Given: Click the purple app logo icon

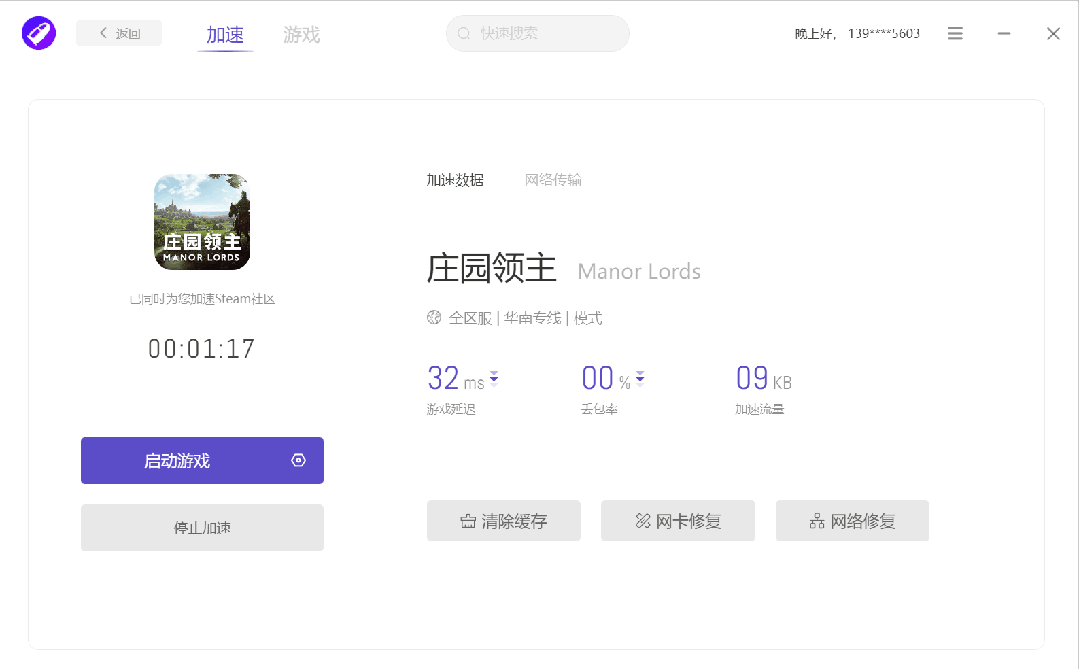Looking at the screenshot, I should (39, 33).
